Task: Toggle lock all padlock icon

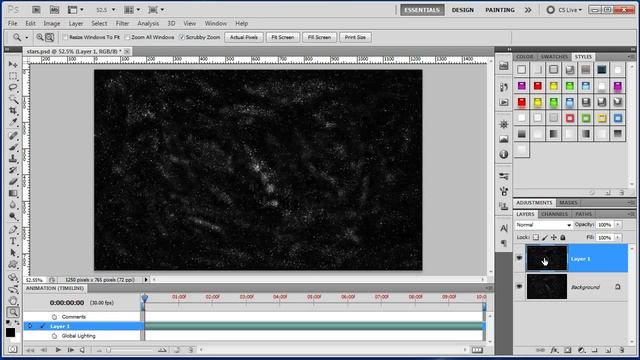Action: click(x=563, y=237)
